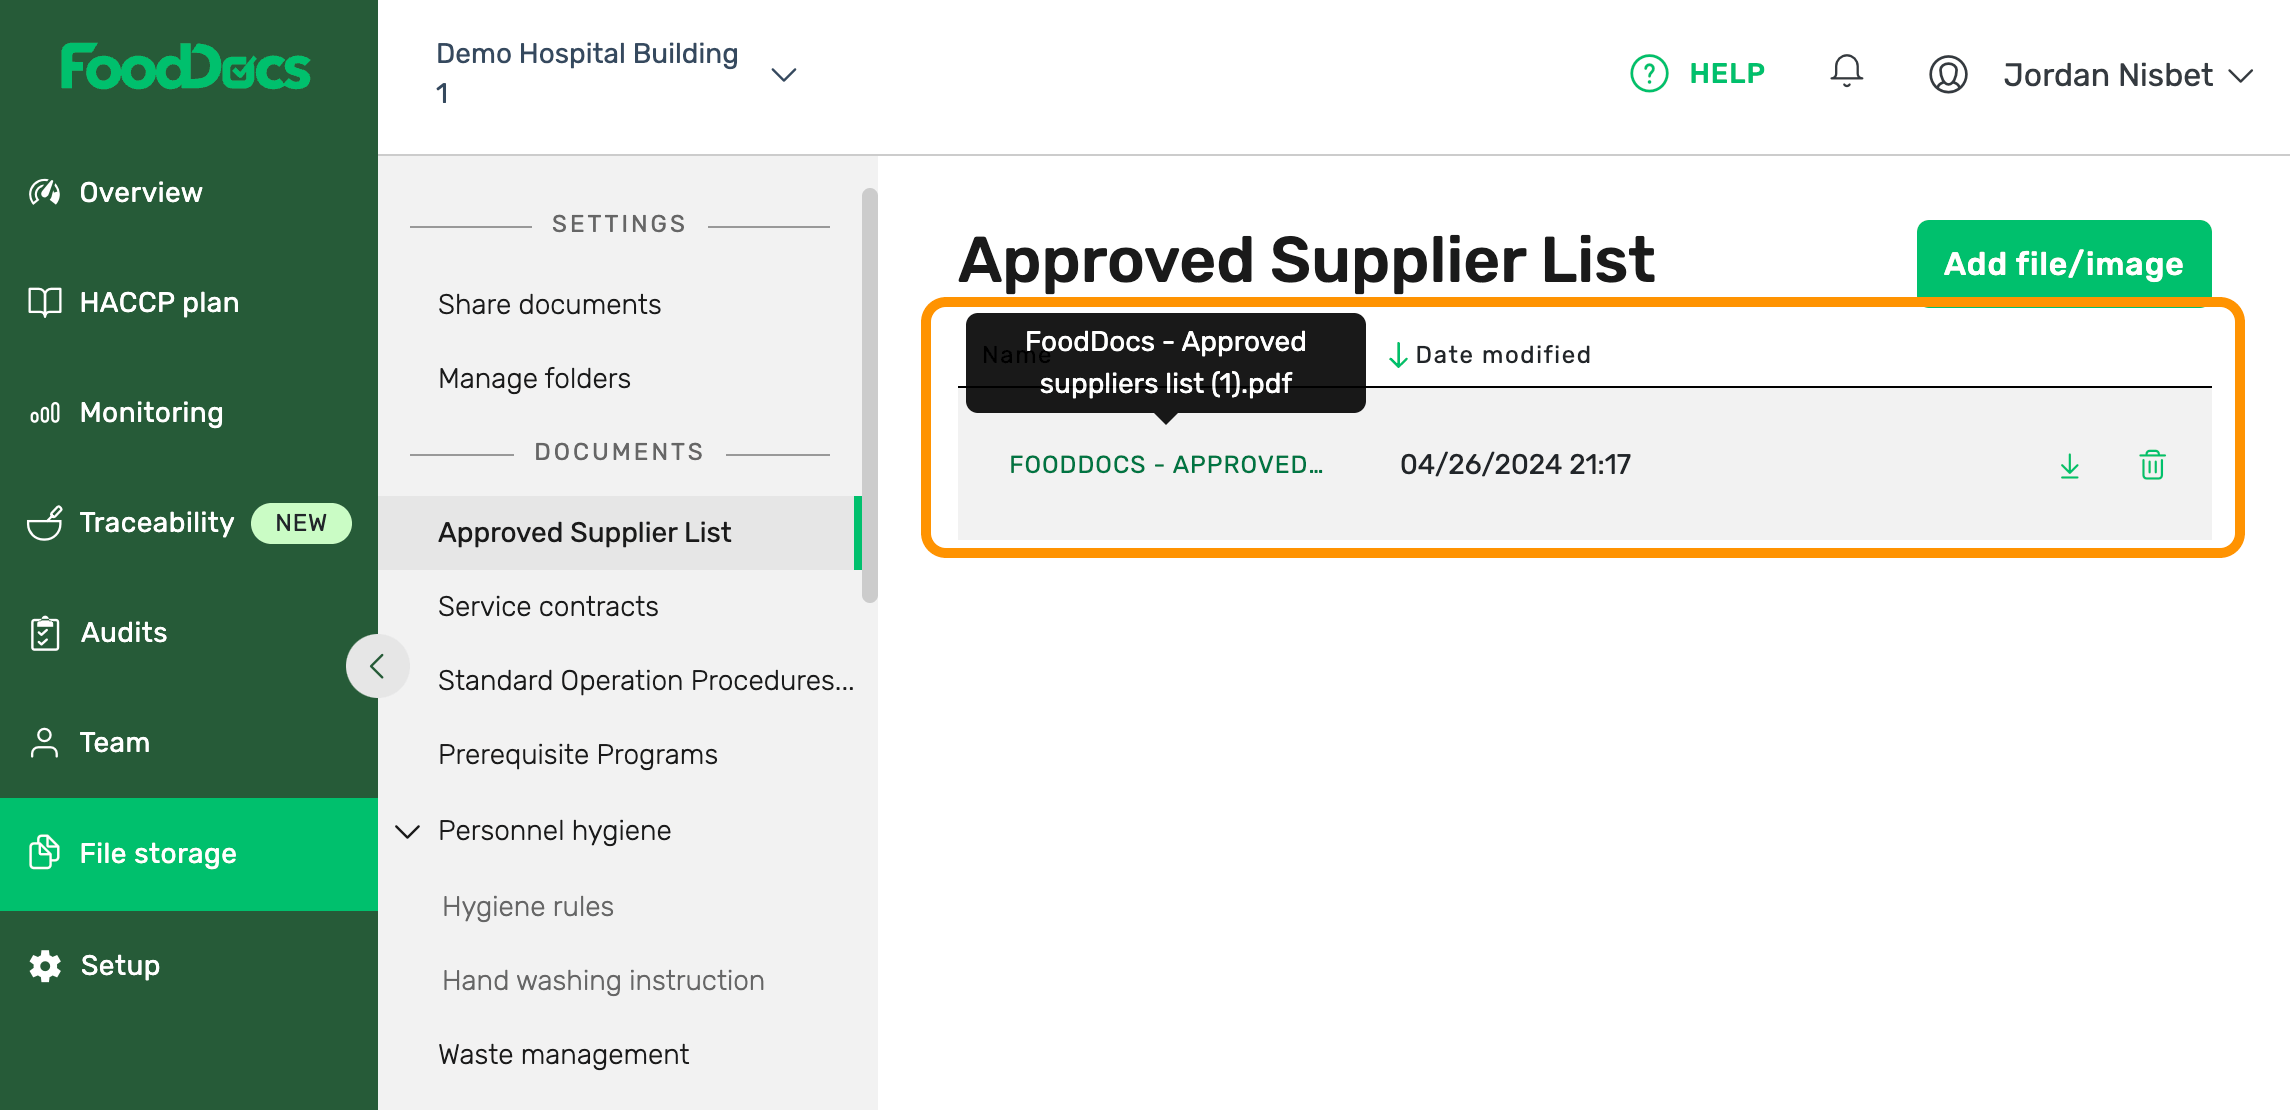Click the Add file/image button

tap(2063, 263)
